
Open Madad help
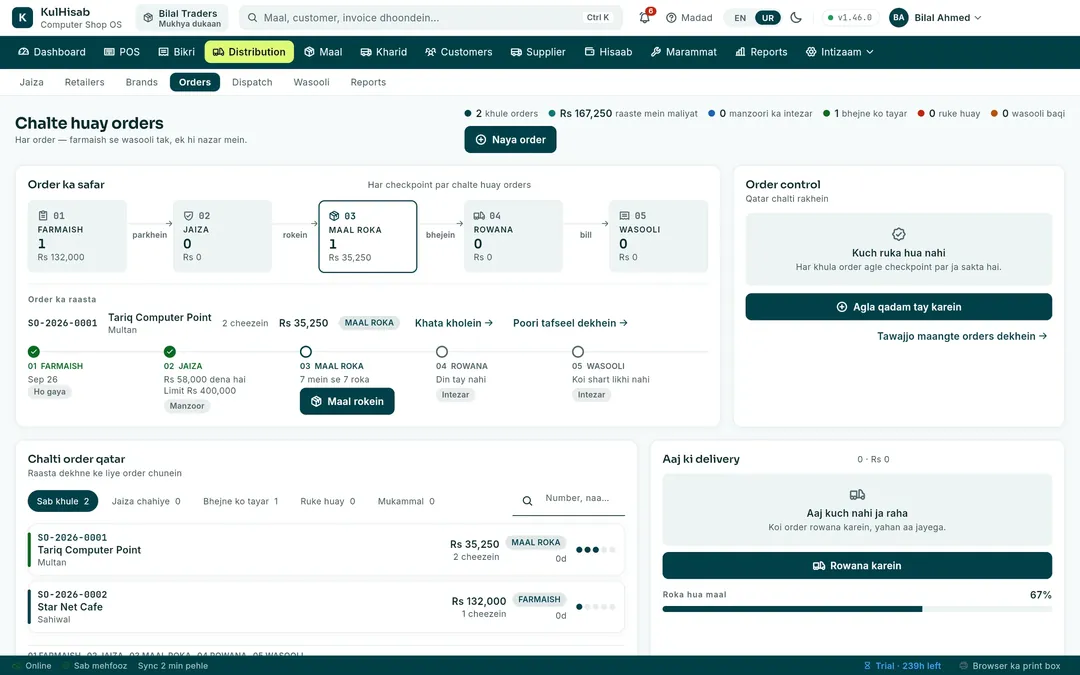(x=689, y=18)
